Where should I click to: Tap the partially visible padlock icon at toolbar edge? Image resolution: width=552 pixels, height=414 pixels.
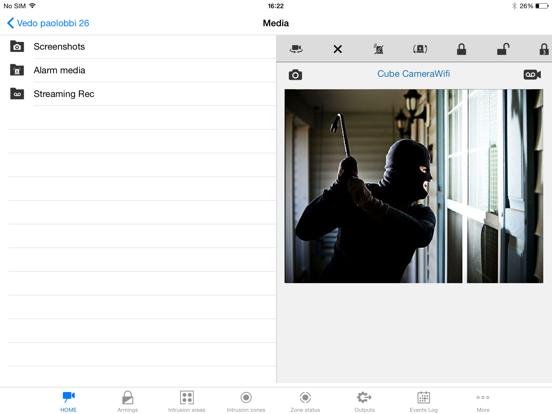pyautogui.click(x=544, y=49)
